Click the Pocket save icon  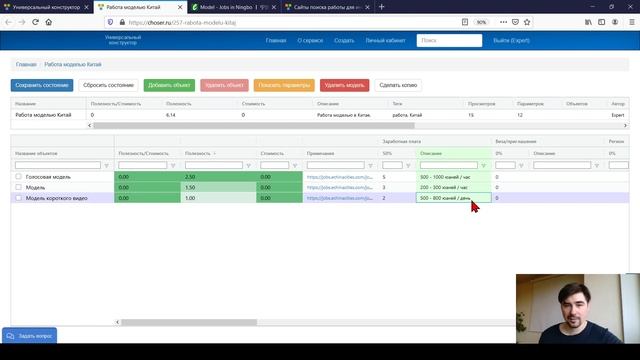(x=515, y=22)
